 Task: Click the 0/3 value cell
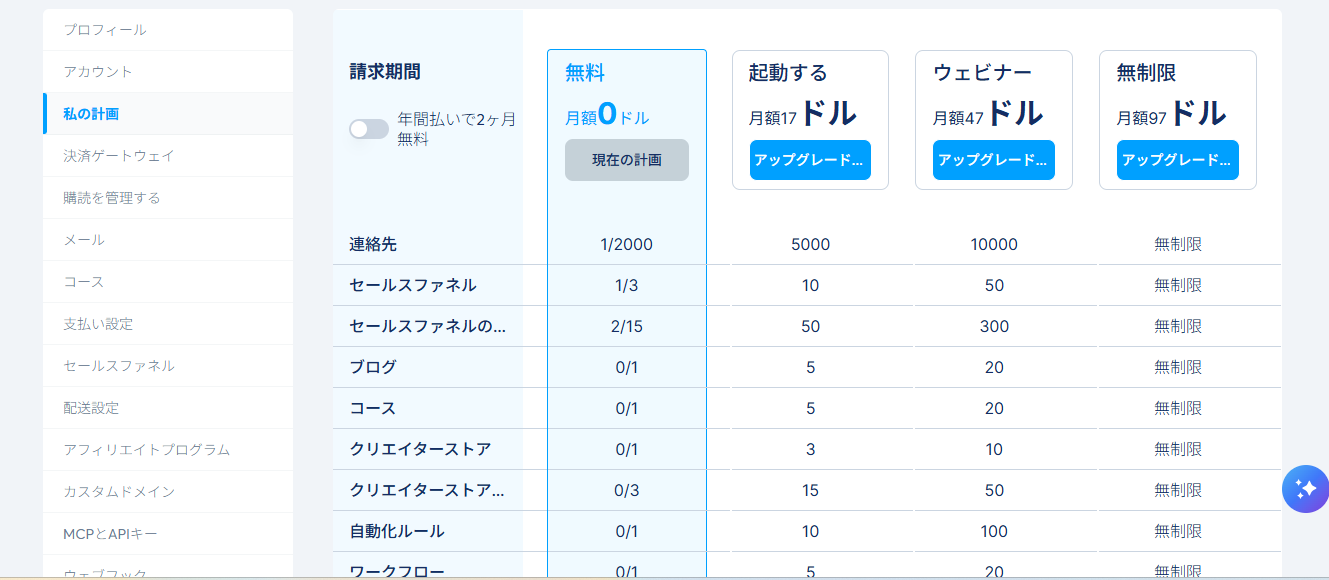627,490
